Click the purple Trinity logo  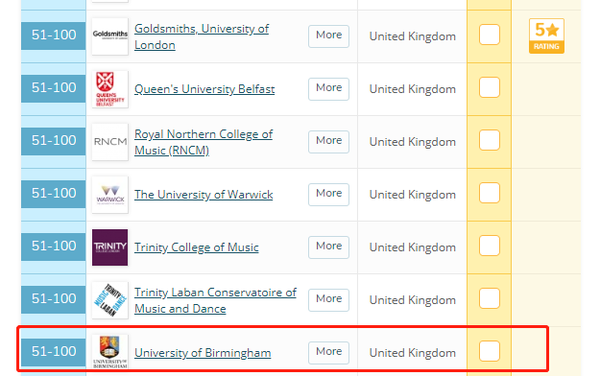click(x=110, y=247)
